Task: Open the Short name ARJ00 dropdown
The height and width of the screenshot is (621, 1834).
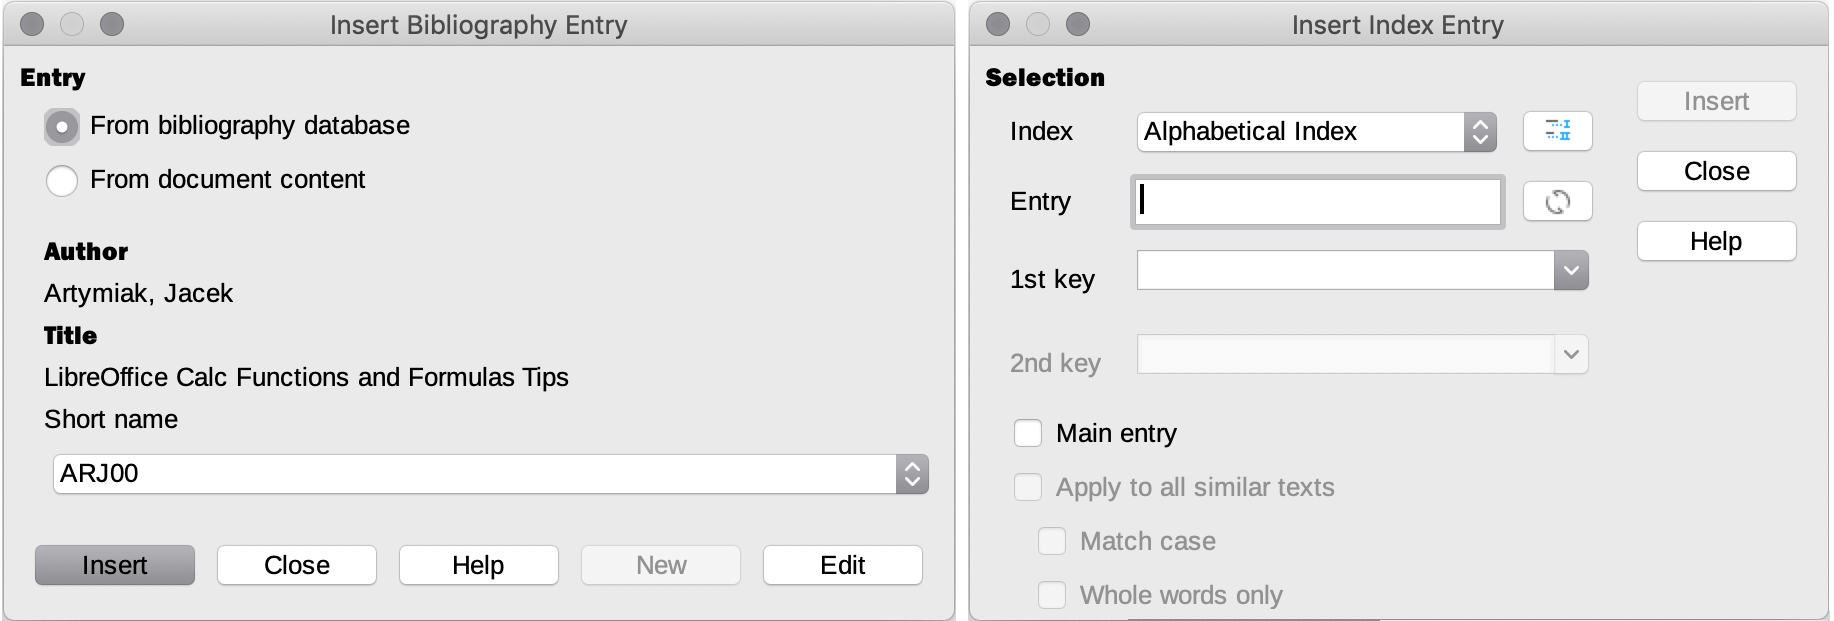Action: click(x=911, y=474)
